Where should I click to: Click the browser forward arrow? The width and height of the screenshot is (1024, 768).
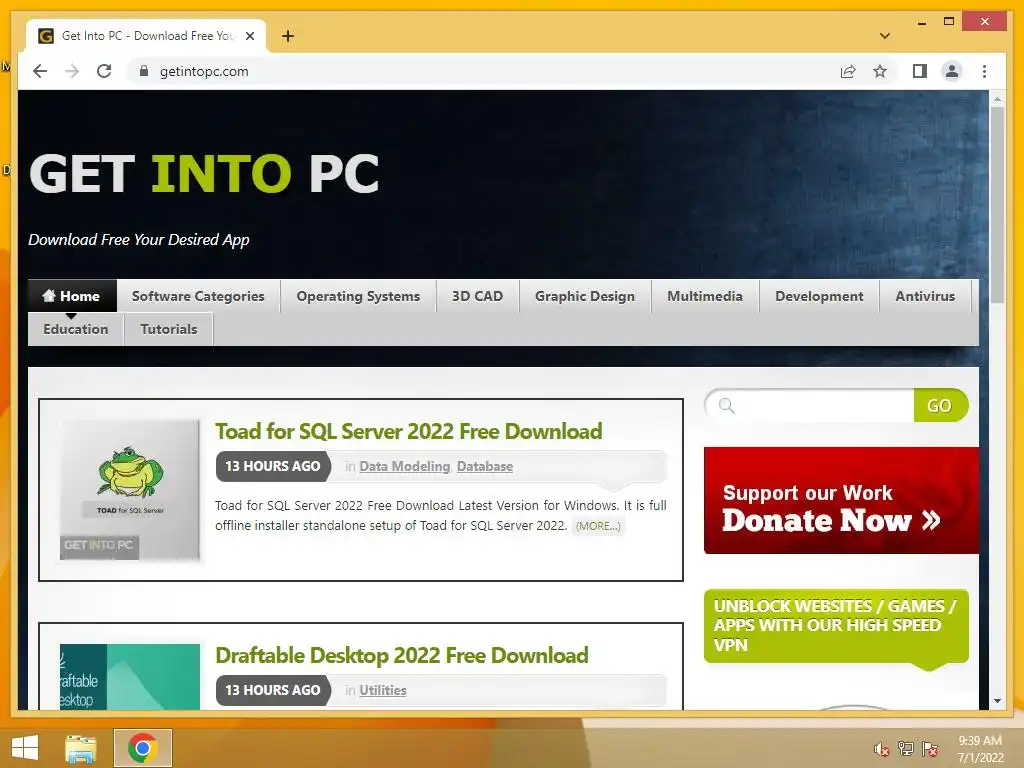[72, 71]
